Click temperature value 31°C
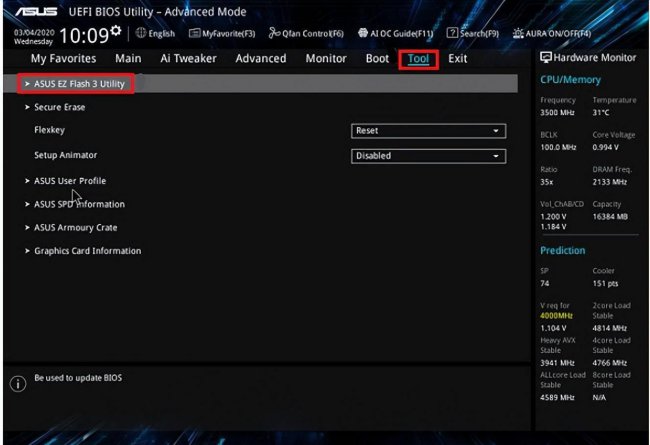 pos(601,113)
